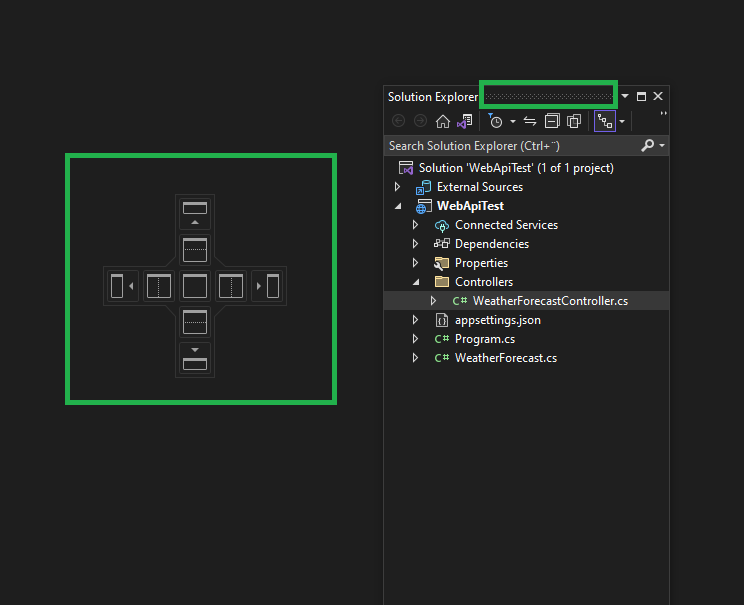Select External Sources item
The height and width of the screenshot is (605, 744).
click(x=480, y=187)
